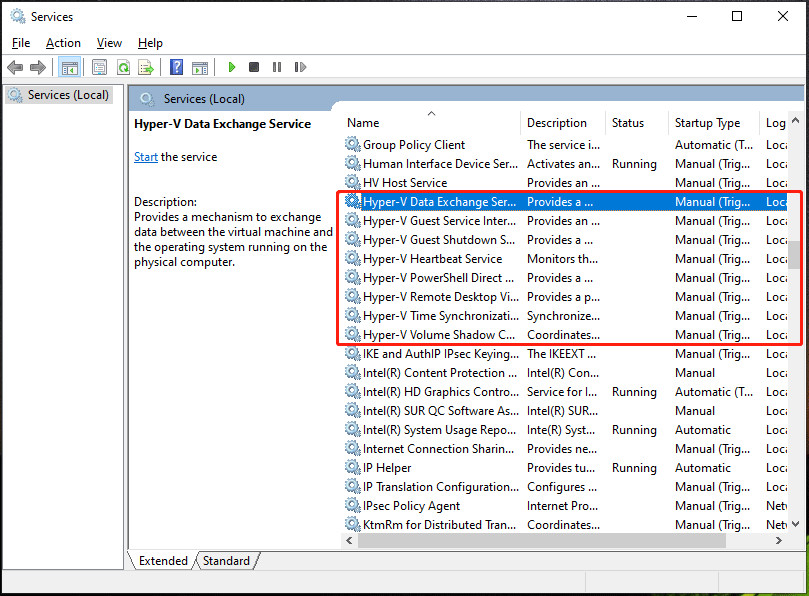809x596 pixels.
Task: Maximize the Services window
Action: pyautogui.click(x=737, y=17)
